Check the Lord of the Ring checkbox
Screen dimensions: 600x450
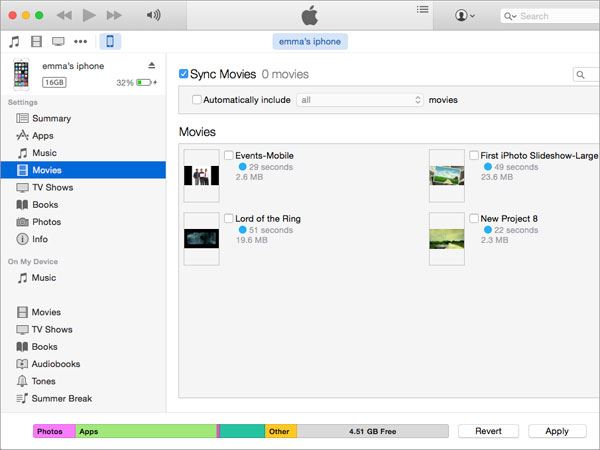click(x=229, y=218)
